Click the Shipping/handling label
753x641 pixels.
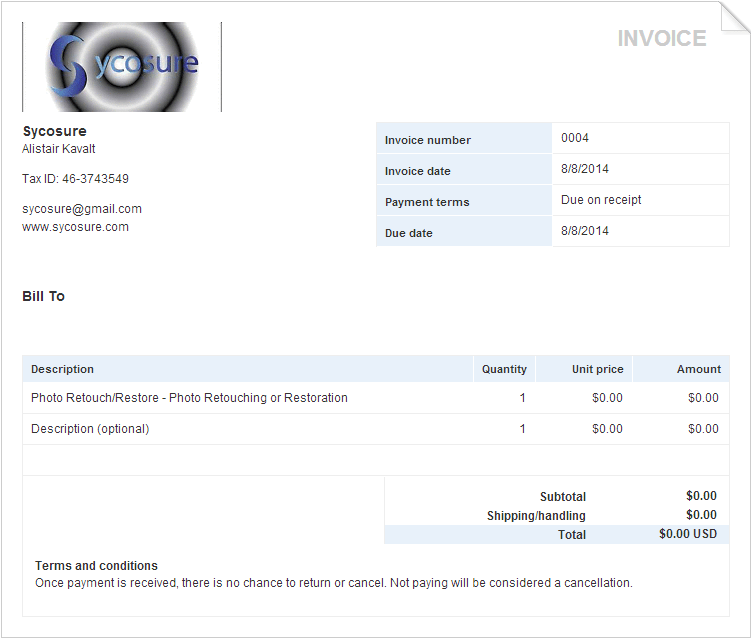pyautogui.click(x=536, y=516)
